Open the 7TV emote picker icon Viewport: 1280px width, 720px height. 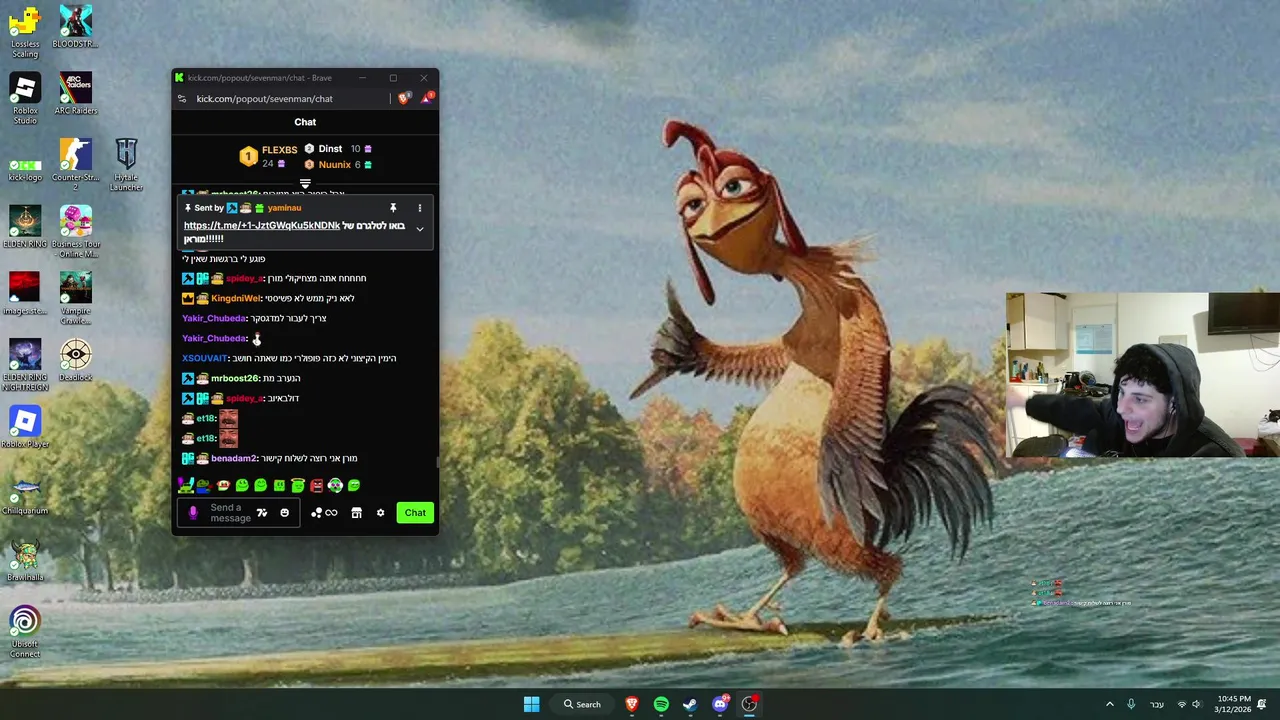(x=262, y=513)
